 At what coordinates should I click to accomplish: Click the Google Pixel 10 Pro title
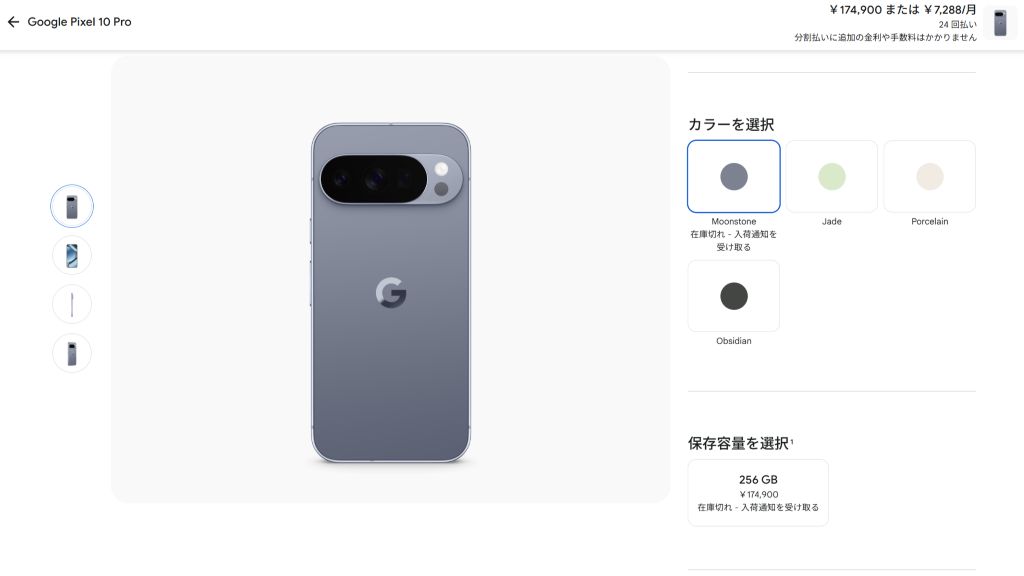click(x=79, y=22)
